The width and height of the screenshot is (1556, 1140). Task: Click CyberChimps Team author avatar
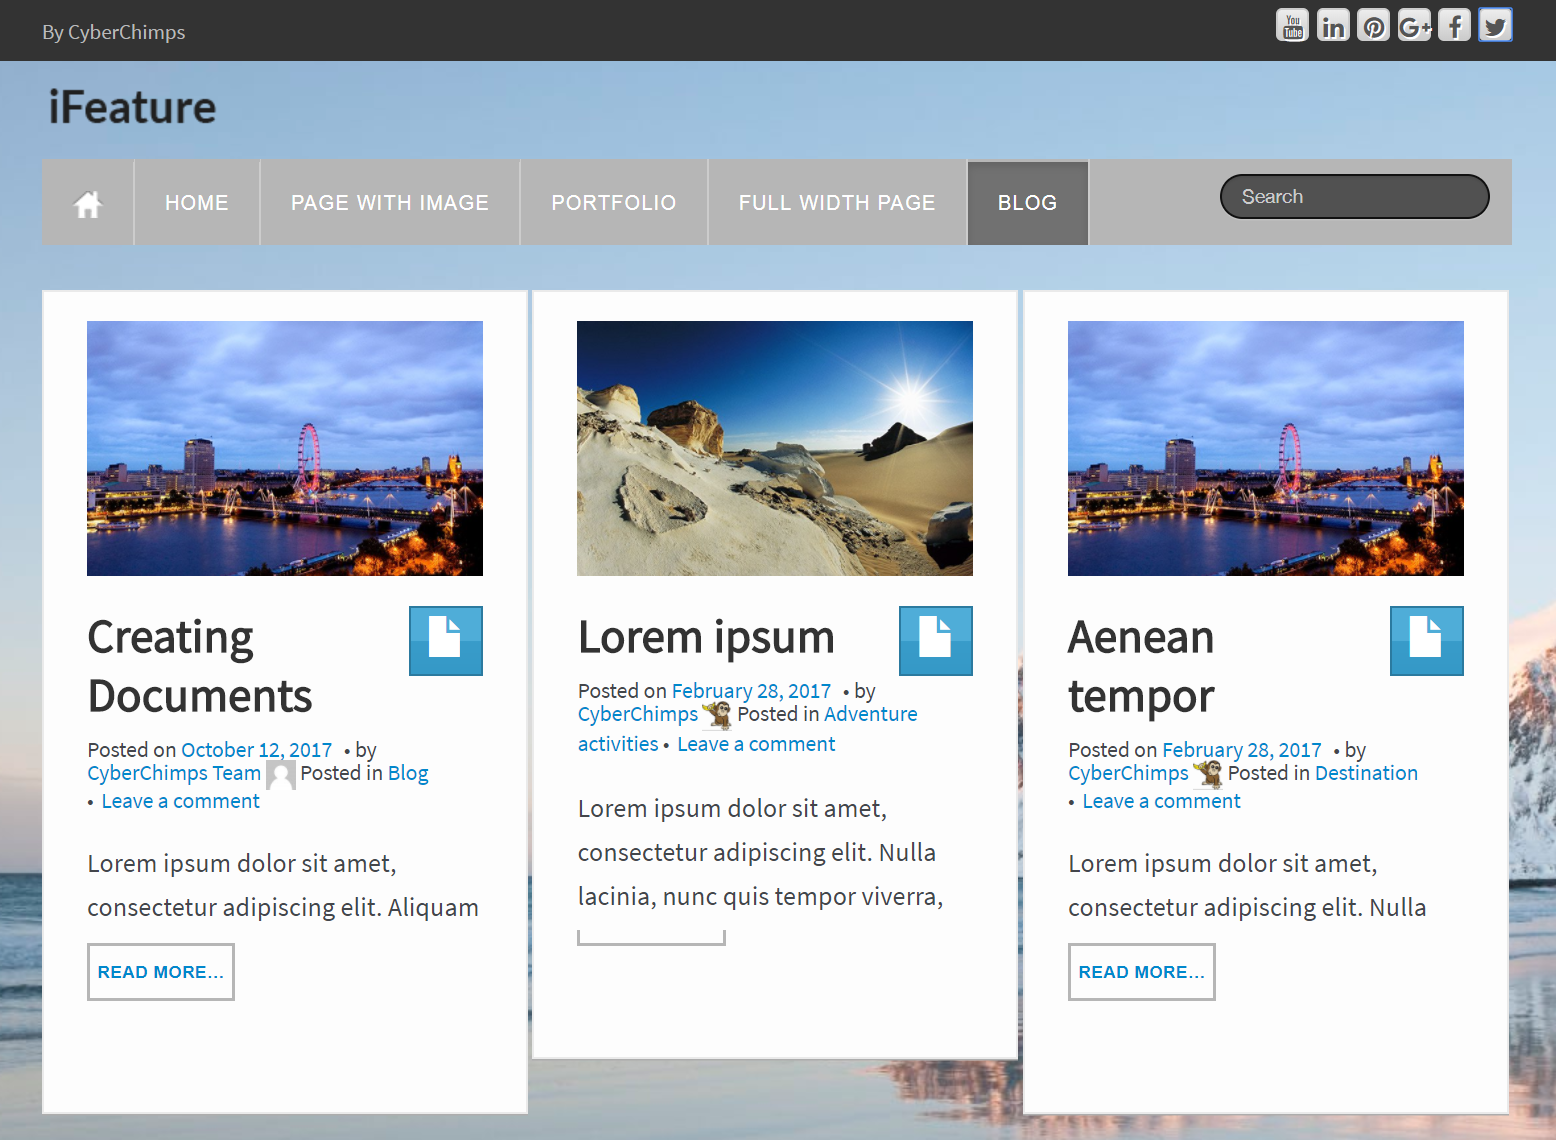tap(281, 774)
